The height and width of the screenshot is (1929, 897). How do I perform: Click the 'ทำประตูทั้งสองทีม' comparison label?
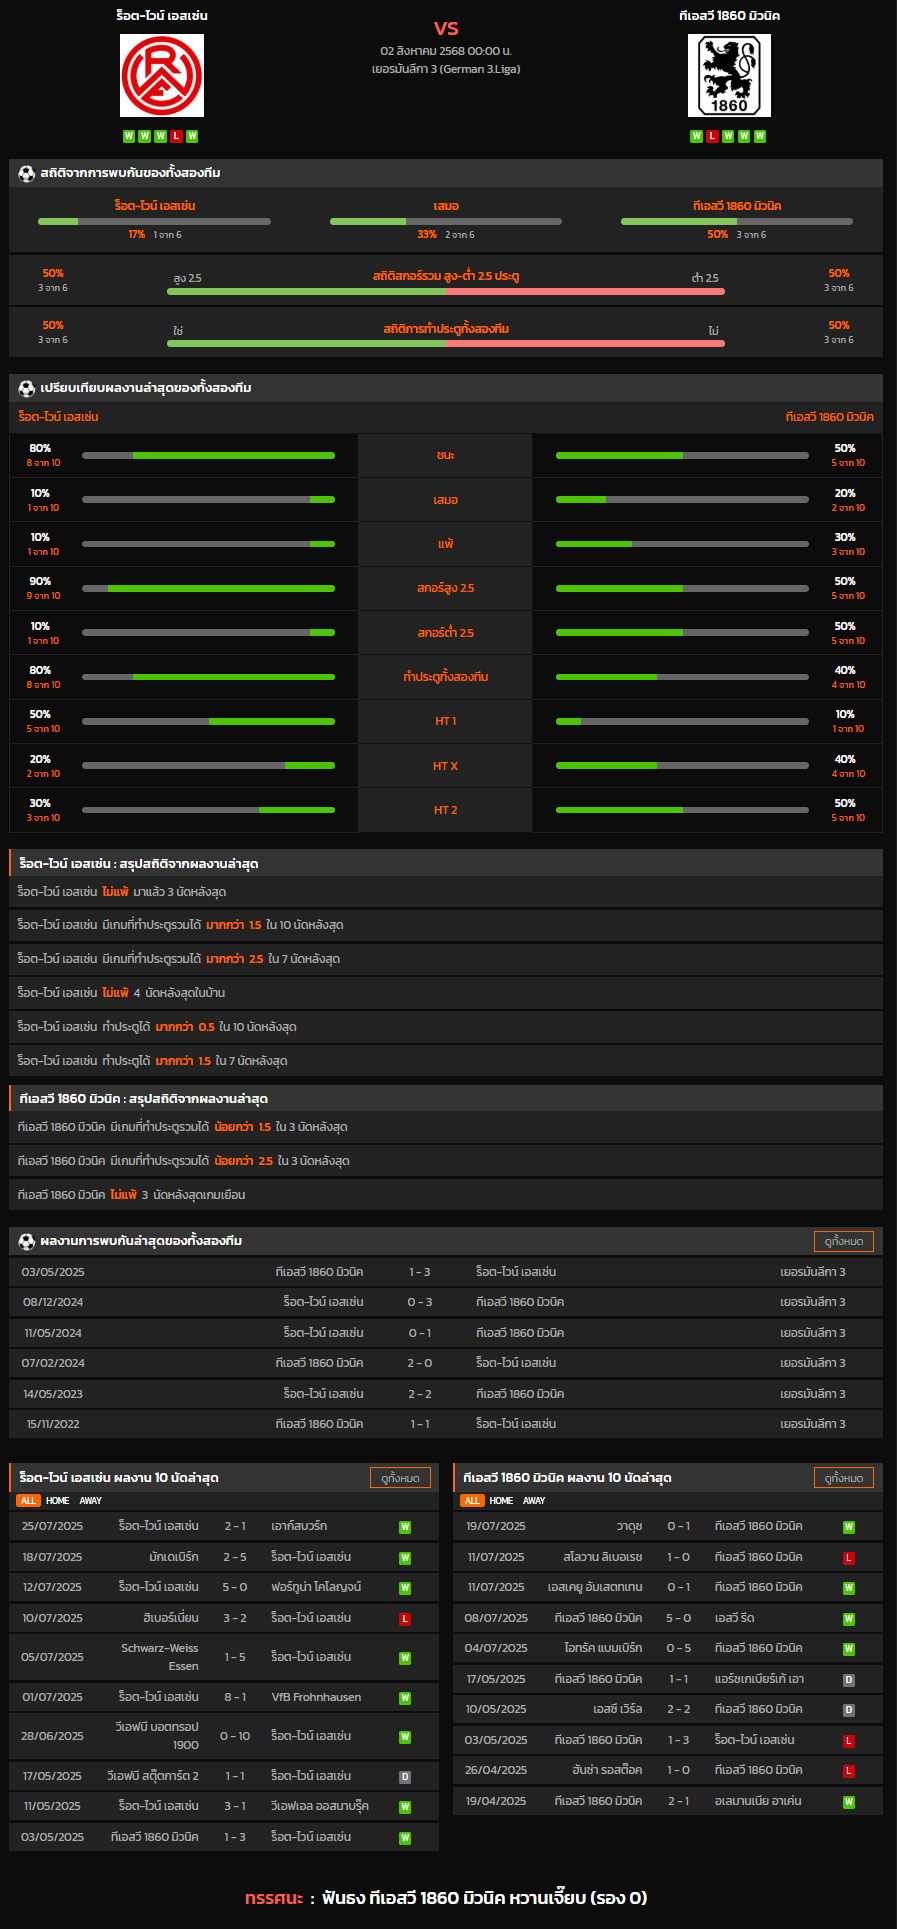pos(446,677)
